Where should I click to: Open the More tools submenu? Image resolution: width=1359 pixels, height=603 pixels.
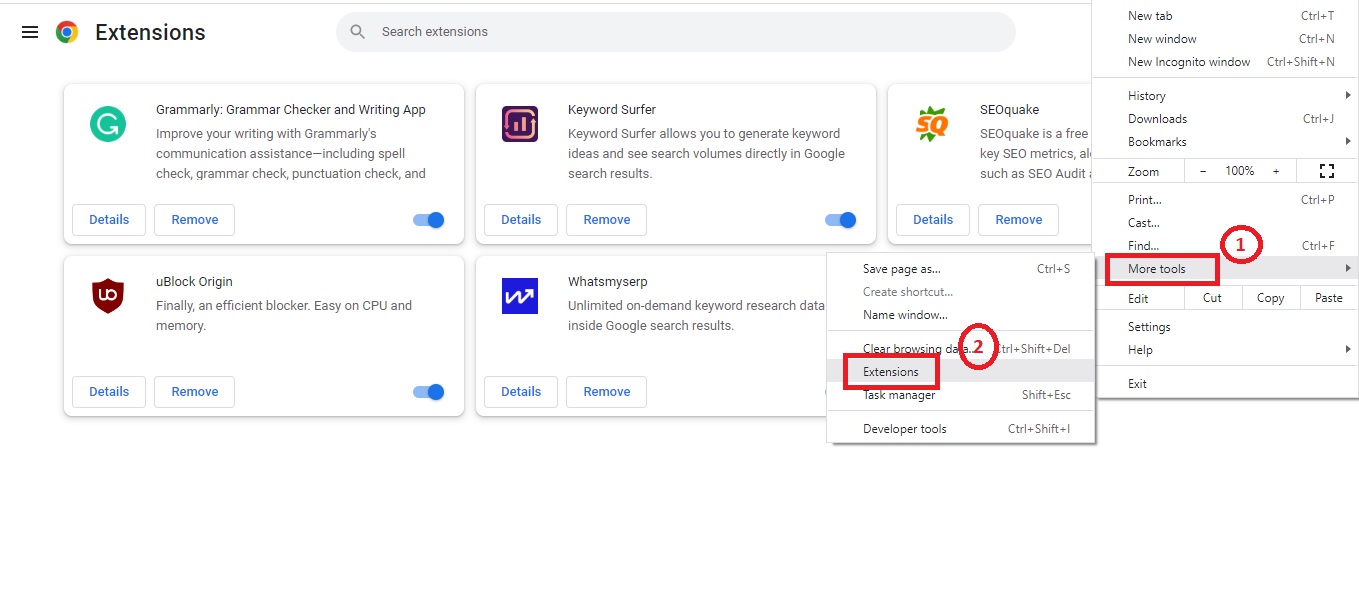click(x=1228, y=269)
